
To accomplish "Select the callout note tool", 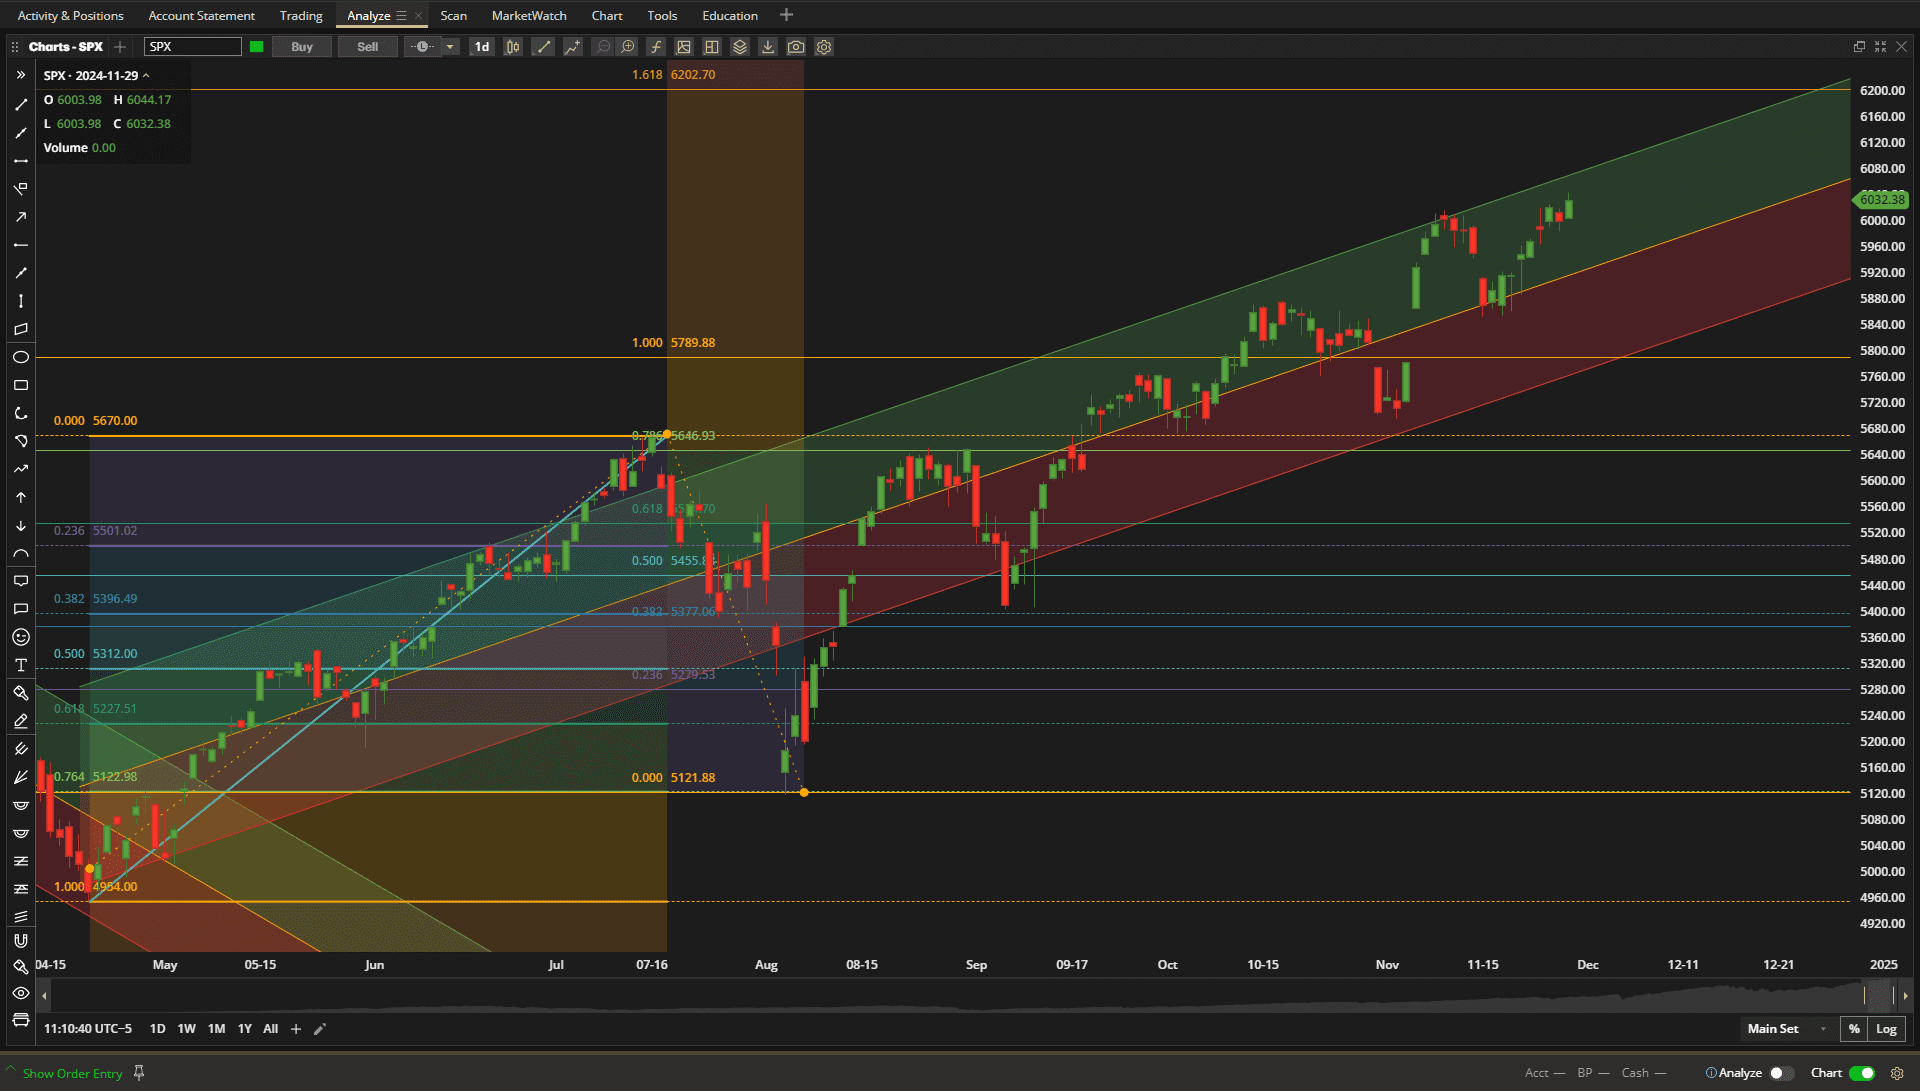I will coord(20,581).
